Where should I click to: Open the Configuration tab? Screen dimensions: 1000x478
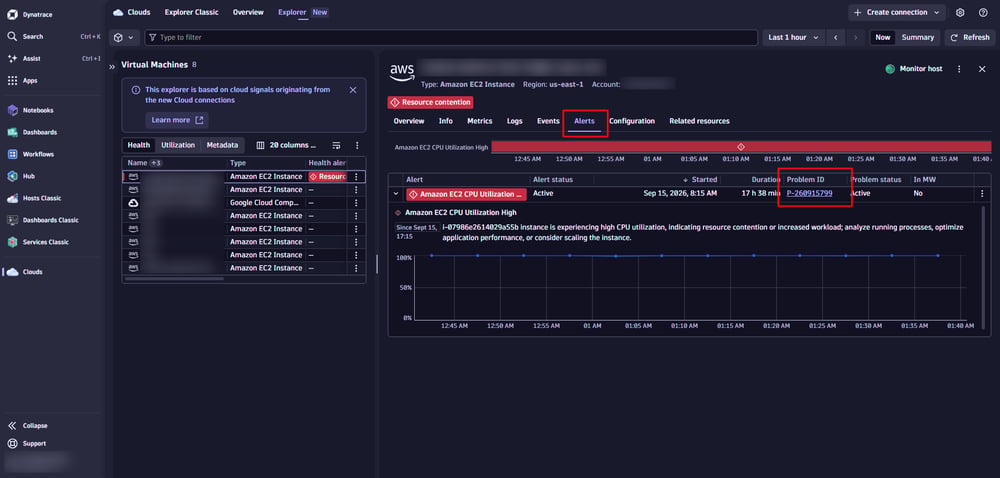[x=631, y=121]
